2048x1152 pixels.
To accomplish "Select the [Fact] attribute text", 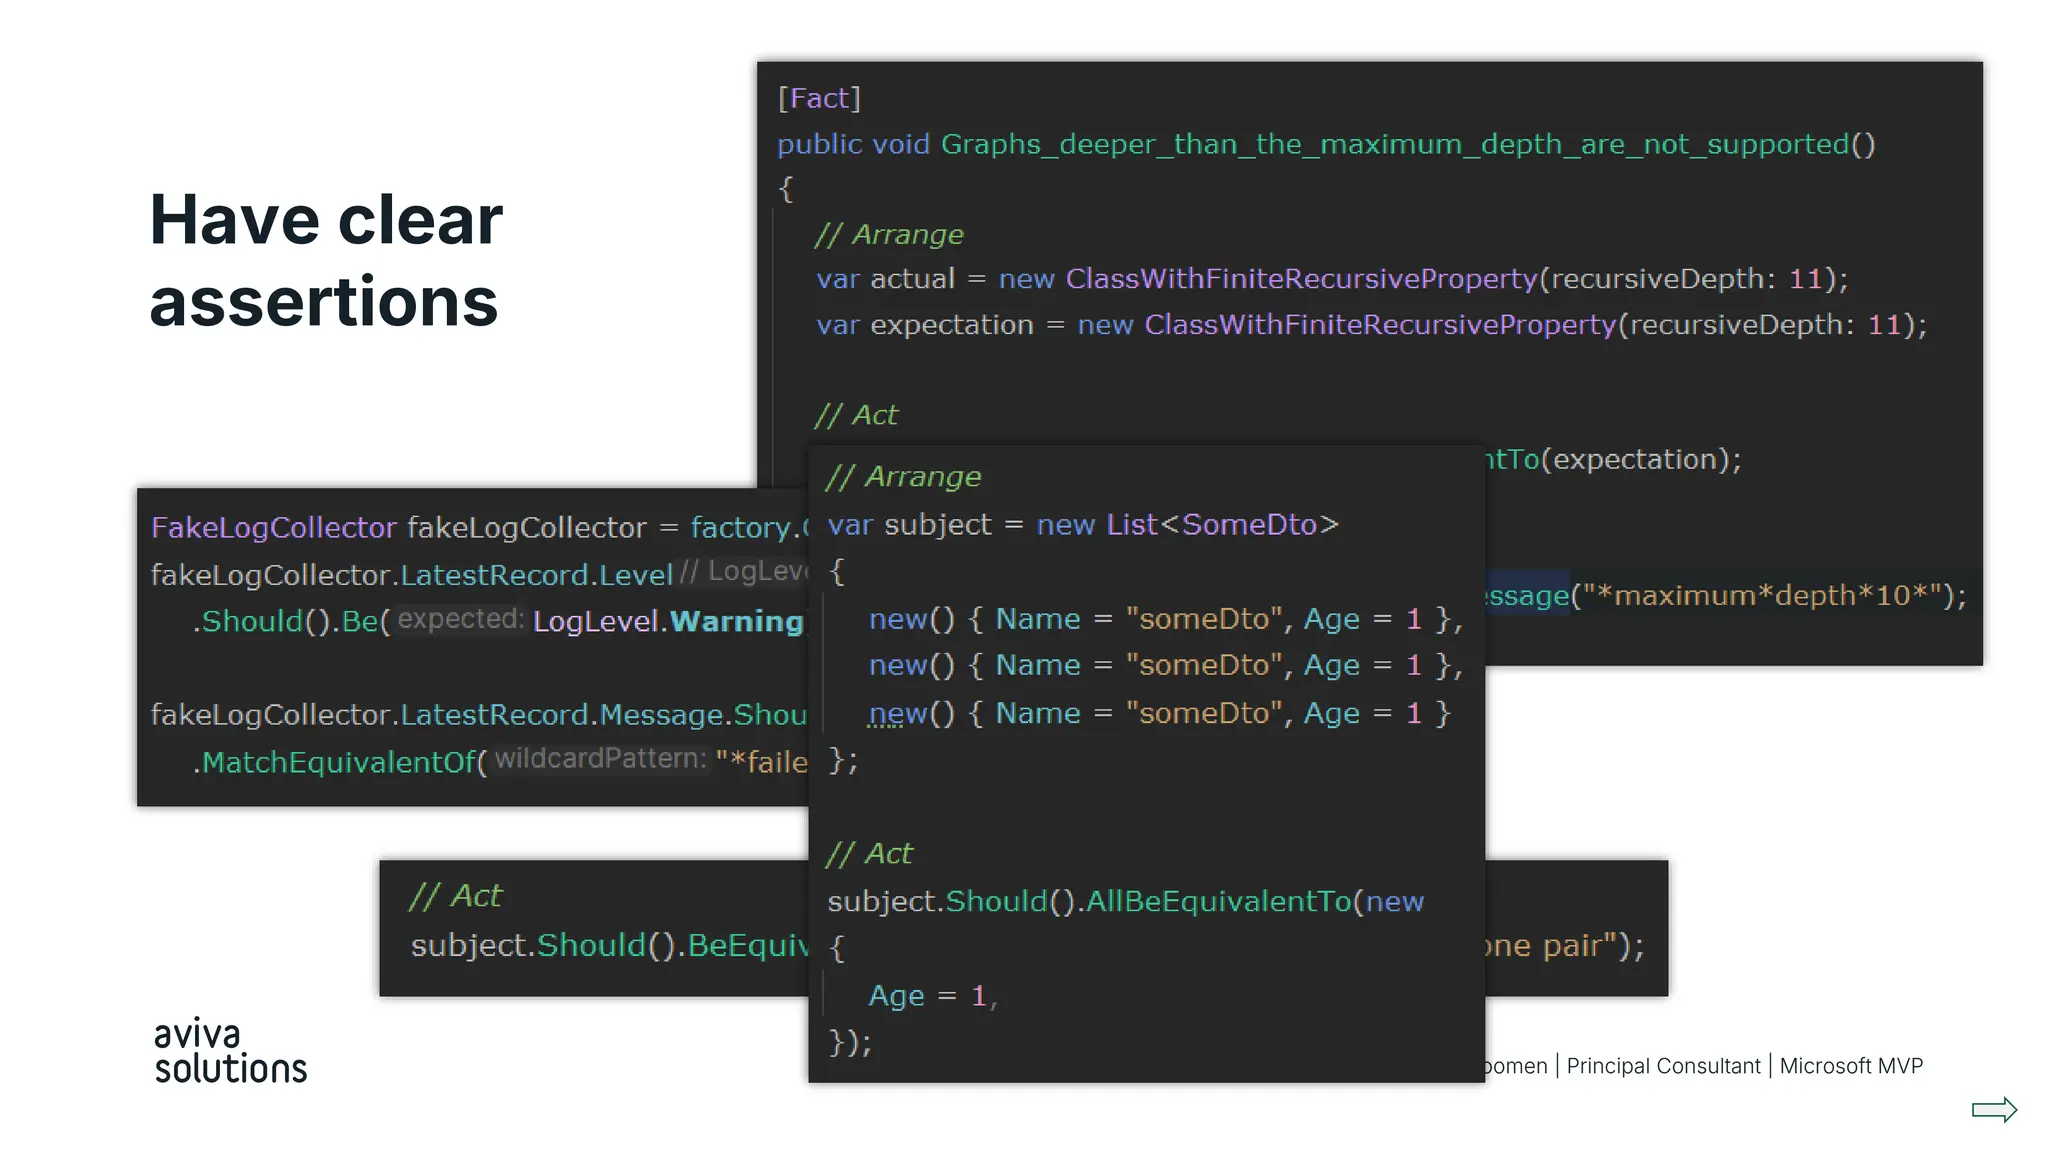I will [x=819, y=98].
